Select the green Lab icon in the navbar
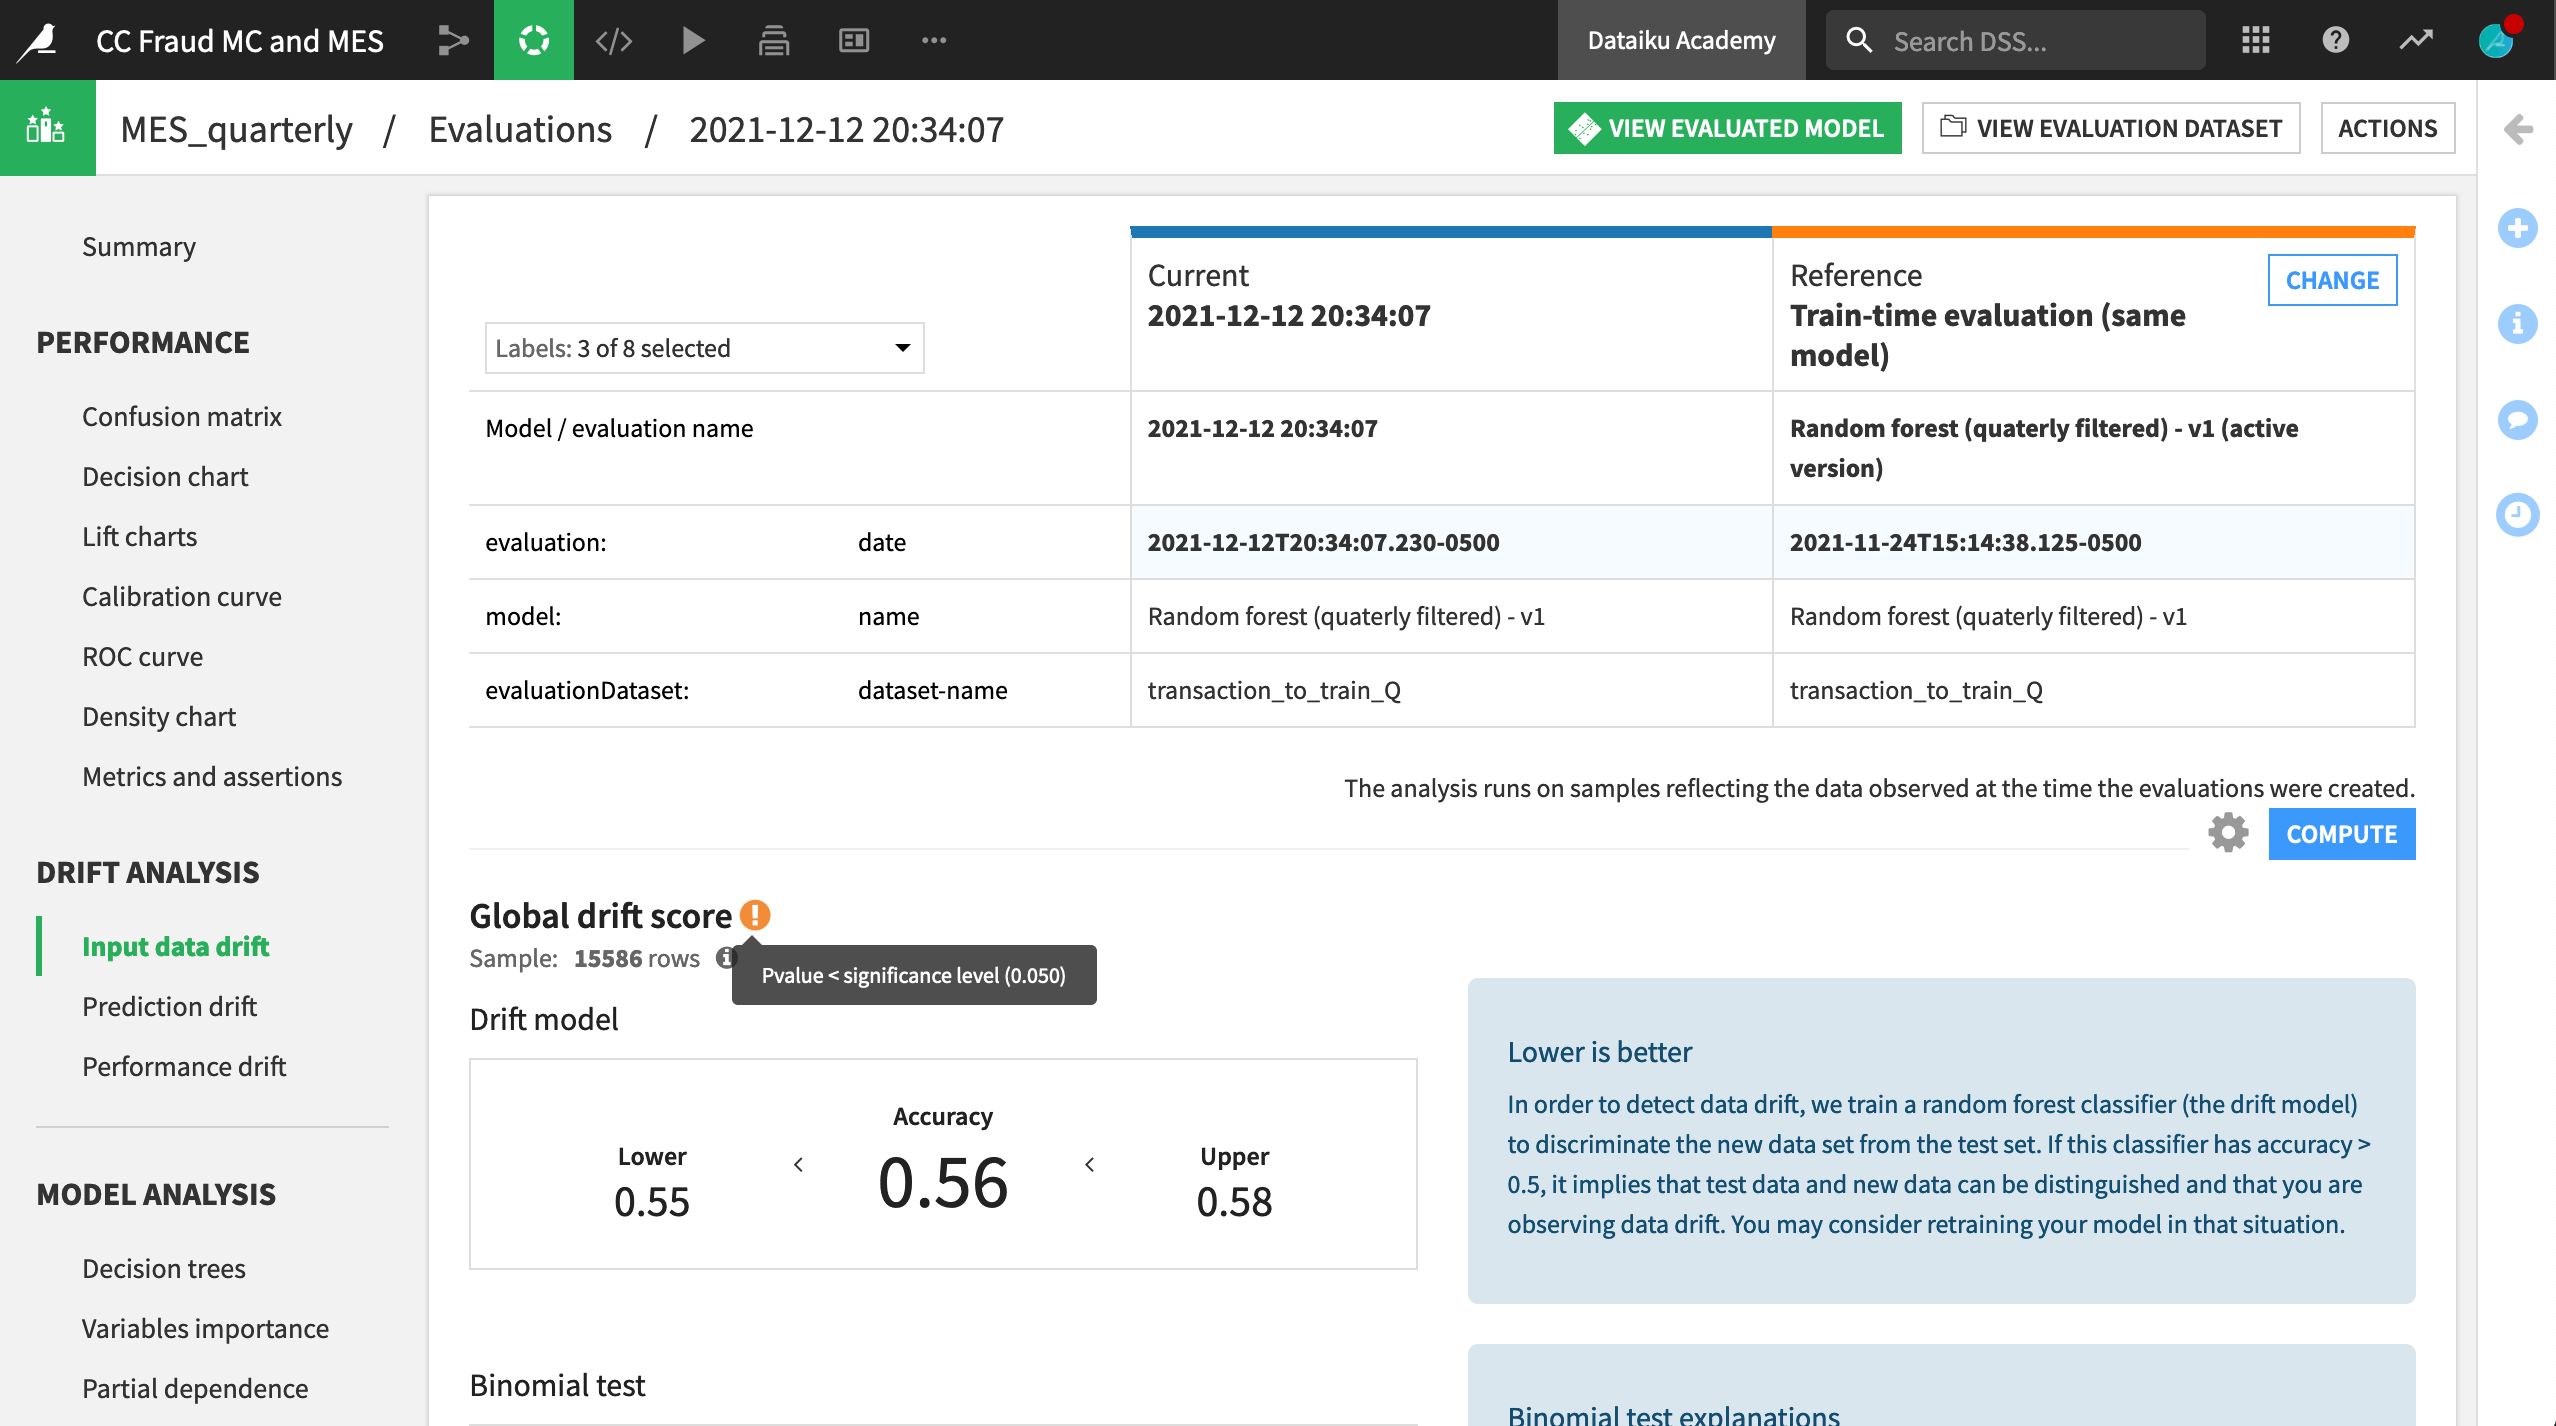The height and width of the screenshot is (1426, 2556). [x=533, y=40]
